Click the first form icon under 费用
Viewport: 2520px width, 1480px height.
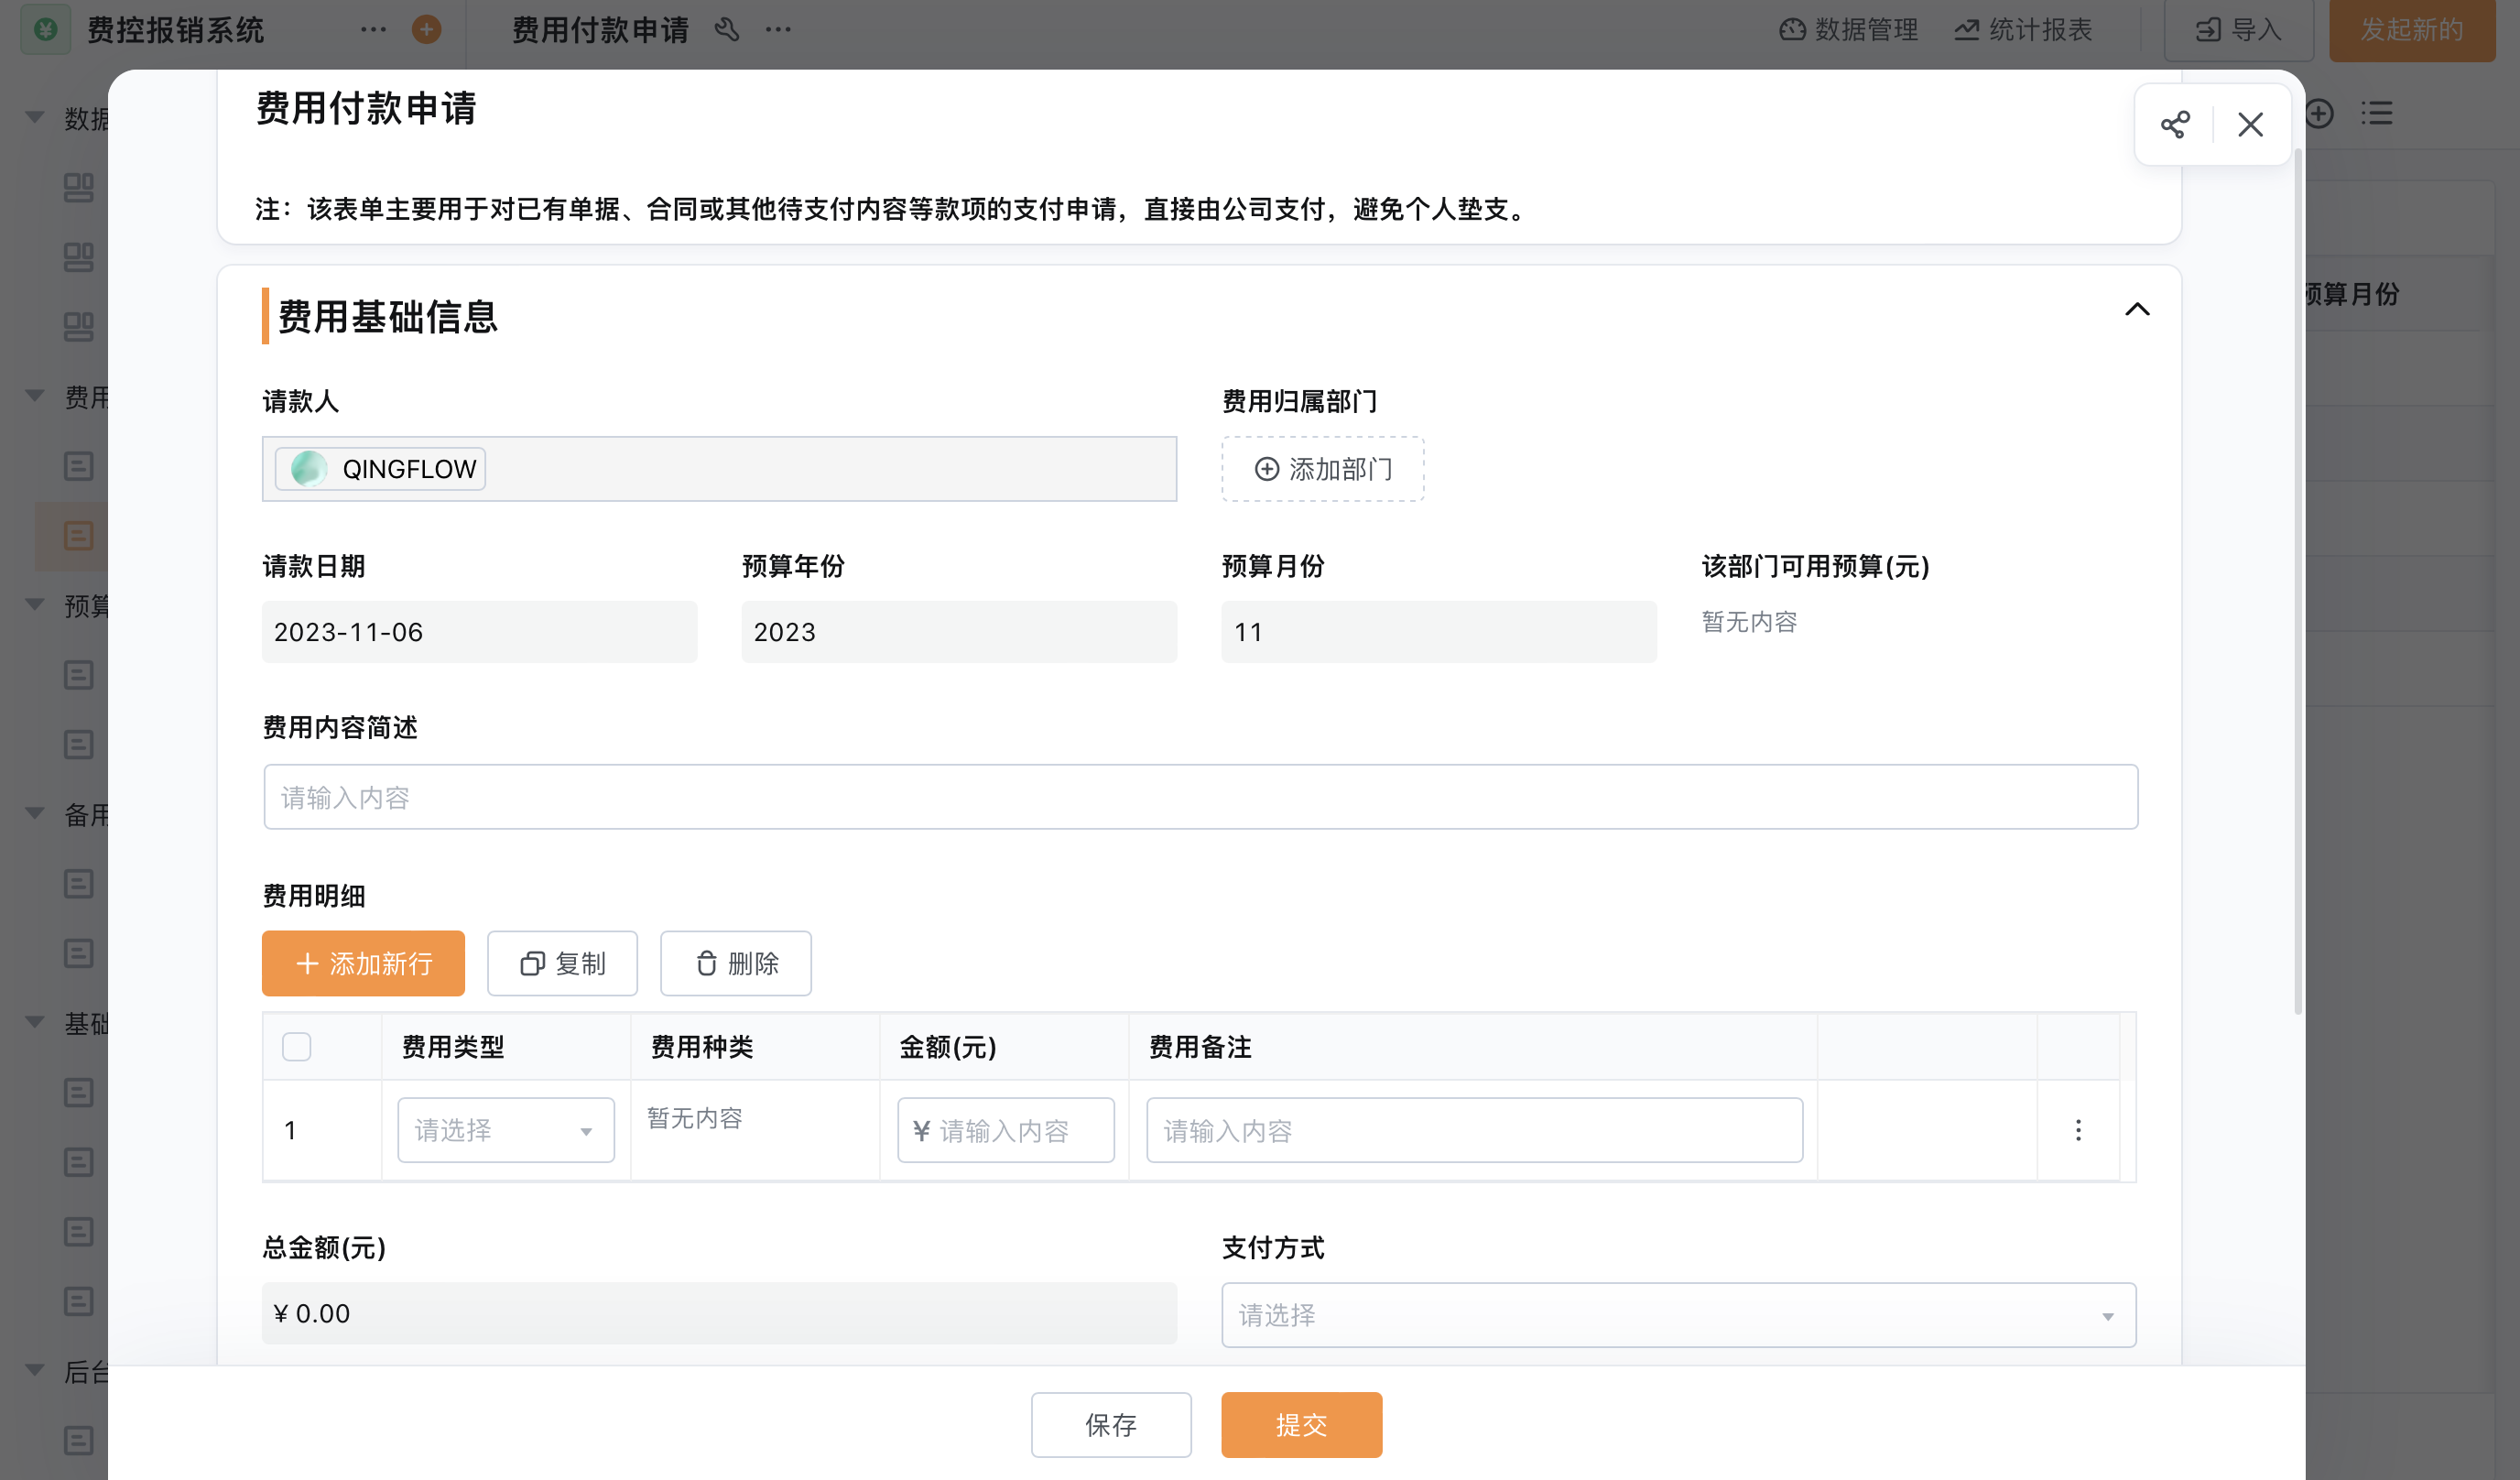(x=78, y=466)
